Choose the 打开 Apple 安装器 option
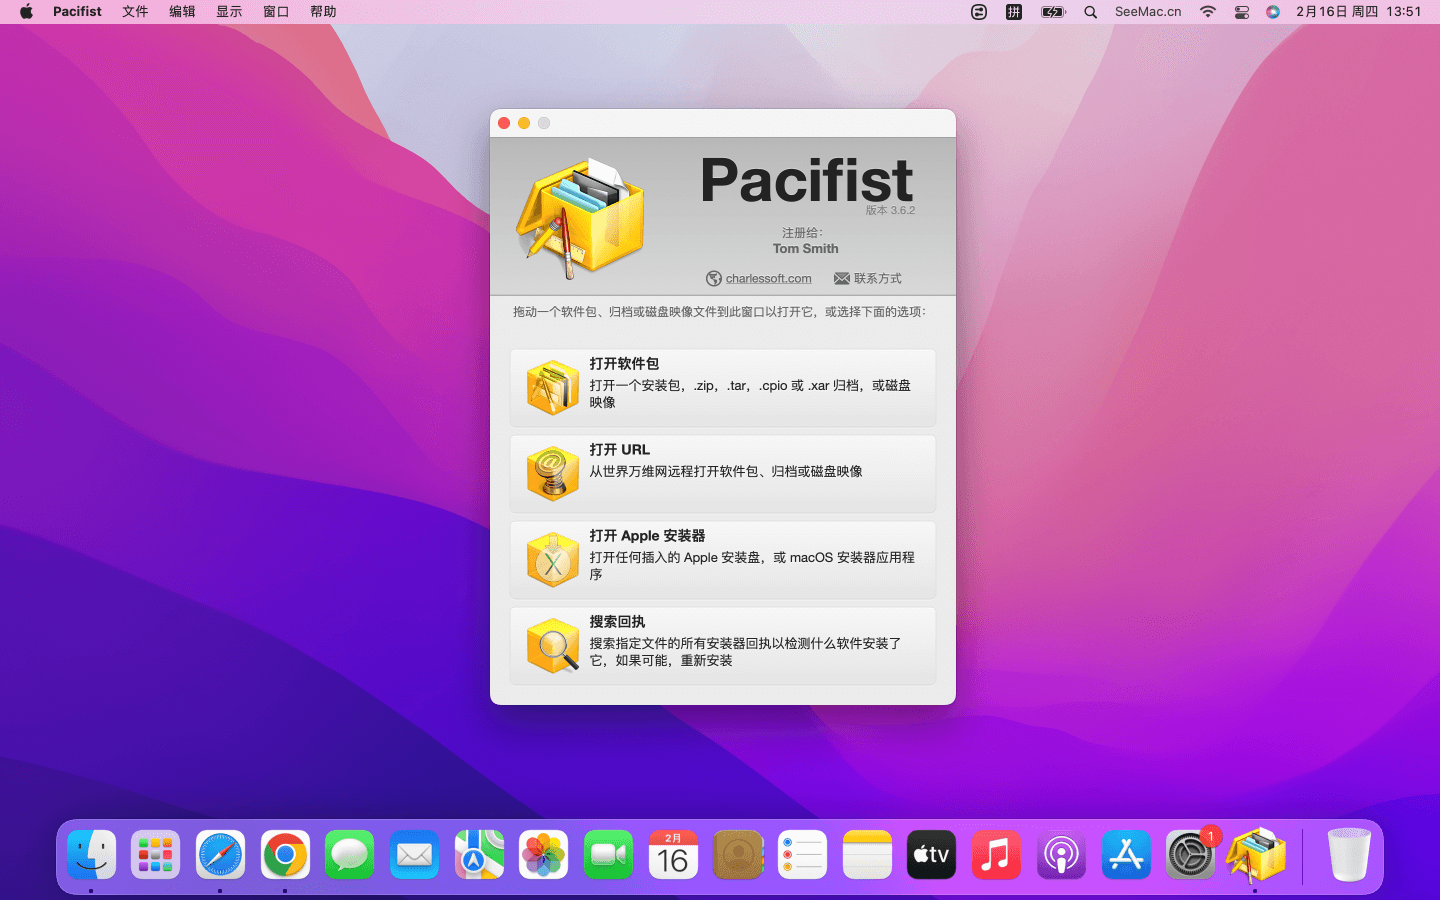Viewport: 1440px width, 900px height. (723, 560)
